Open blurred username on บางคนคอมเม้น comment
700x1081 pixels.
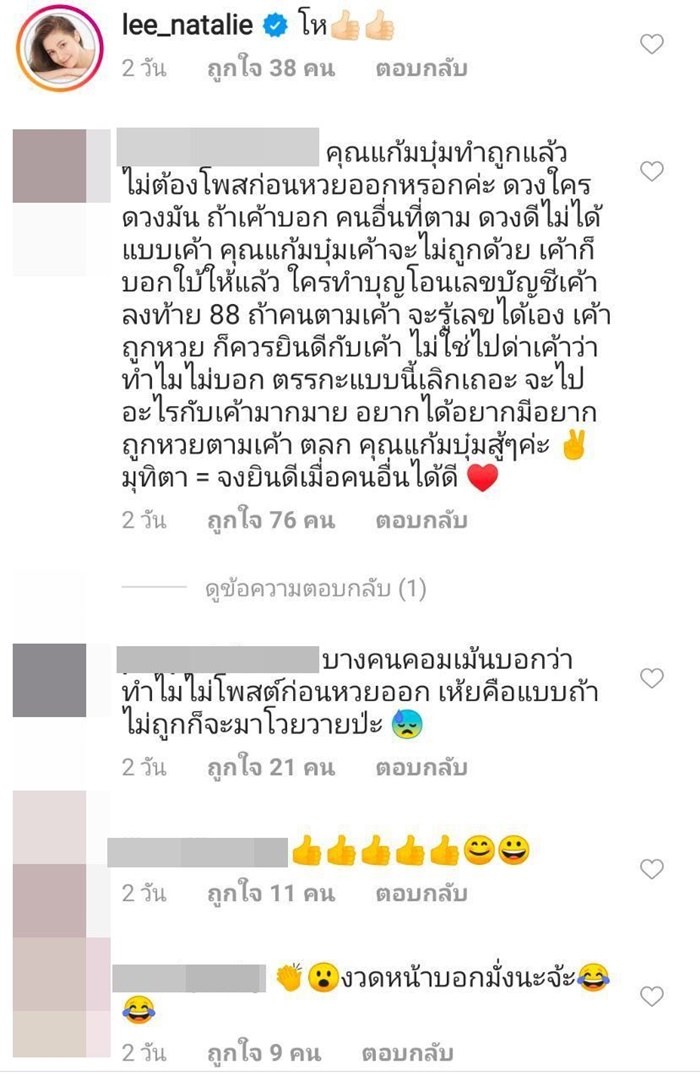218,658
